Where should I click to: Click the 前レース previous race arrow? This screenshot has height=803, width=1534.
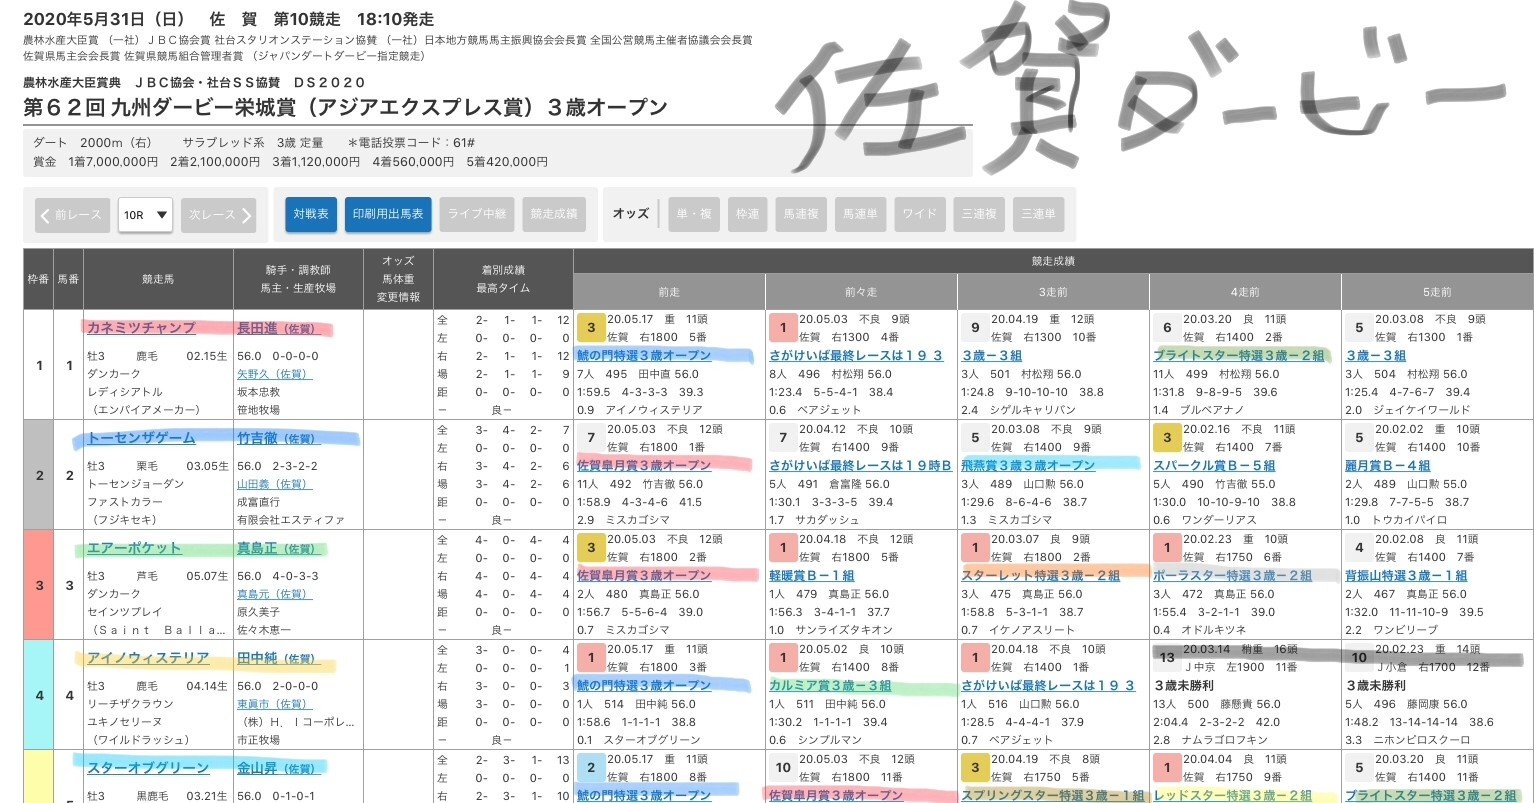[x=71, y=214]
